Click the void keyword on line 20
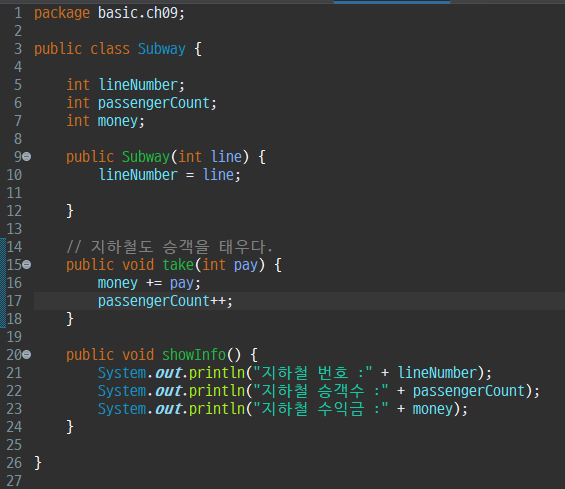Viewport: 565px width, 489px height. [138, 355]
